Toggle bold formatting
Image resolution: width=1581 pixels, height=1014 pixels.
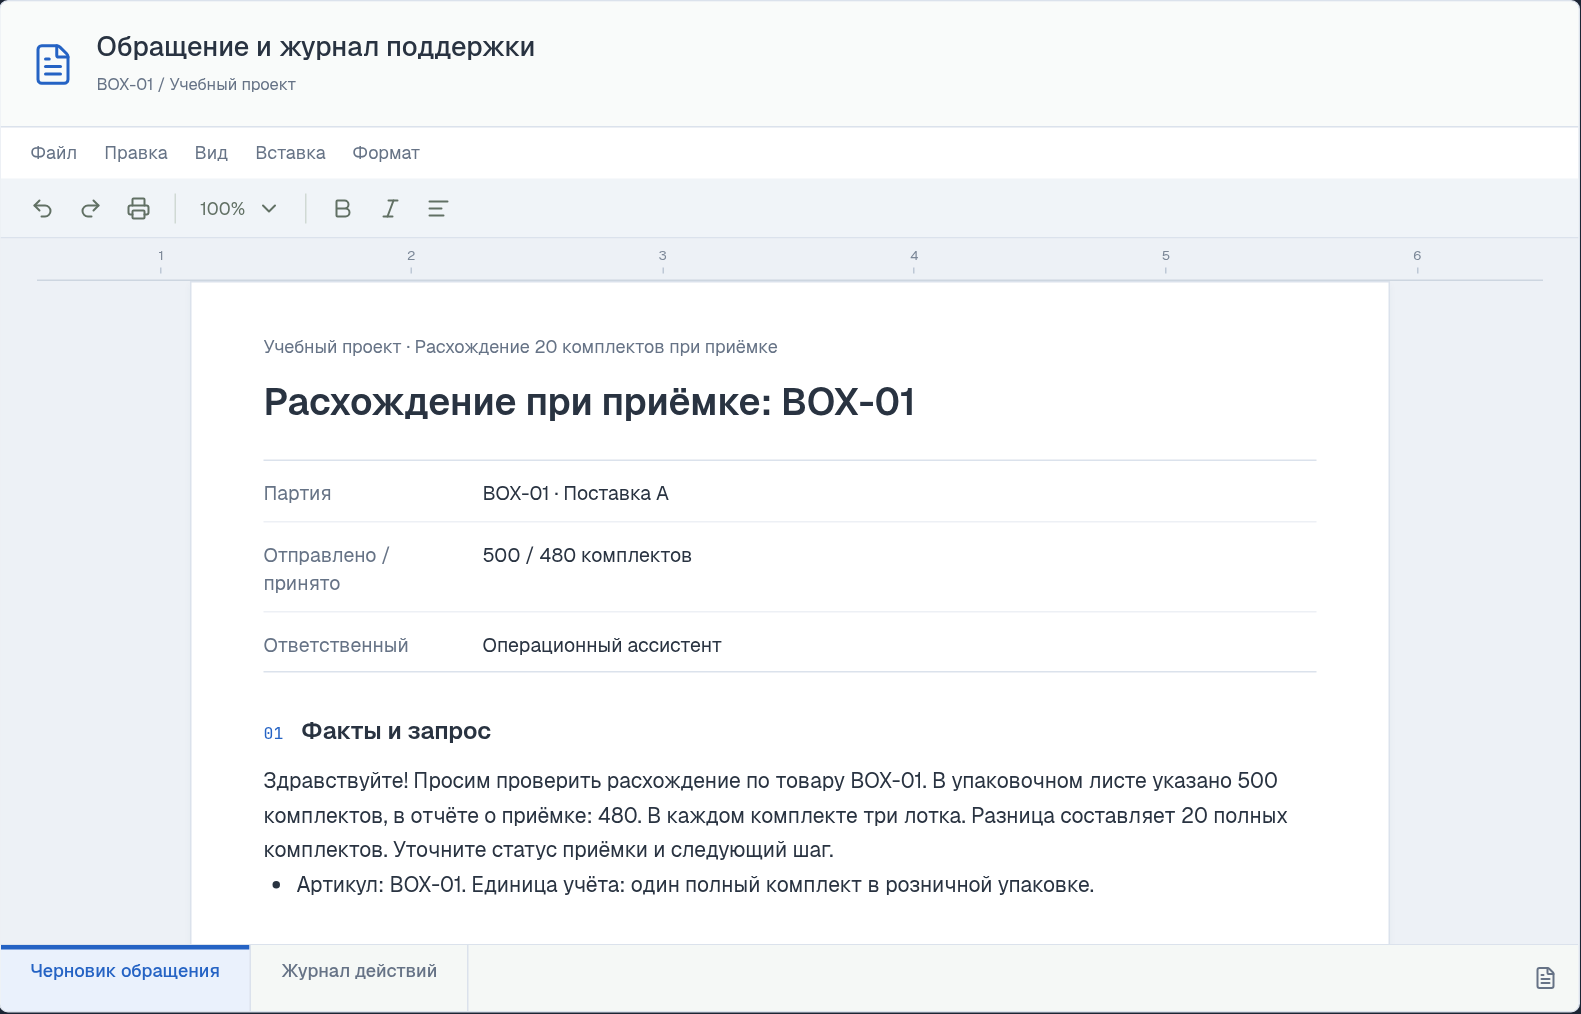342,208
